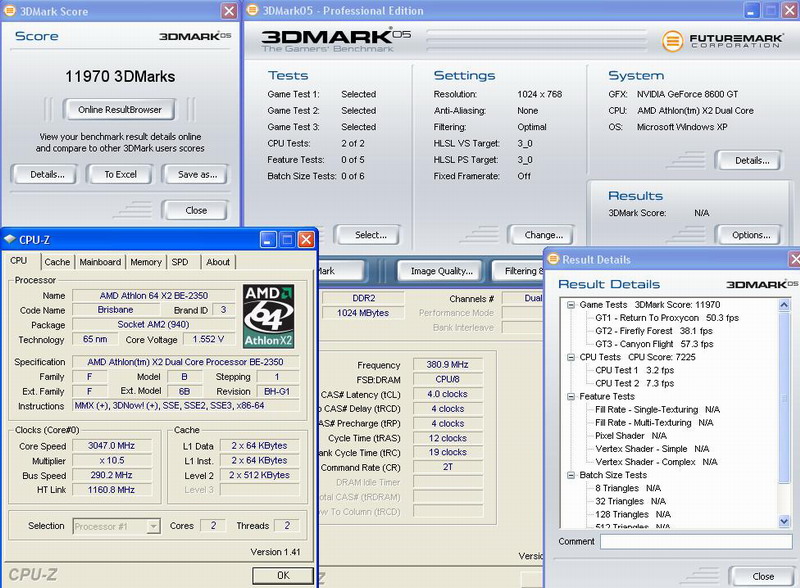800x588 pixels.
Task: Click the Image Quality... button
Action: pos(441,271)
